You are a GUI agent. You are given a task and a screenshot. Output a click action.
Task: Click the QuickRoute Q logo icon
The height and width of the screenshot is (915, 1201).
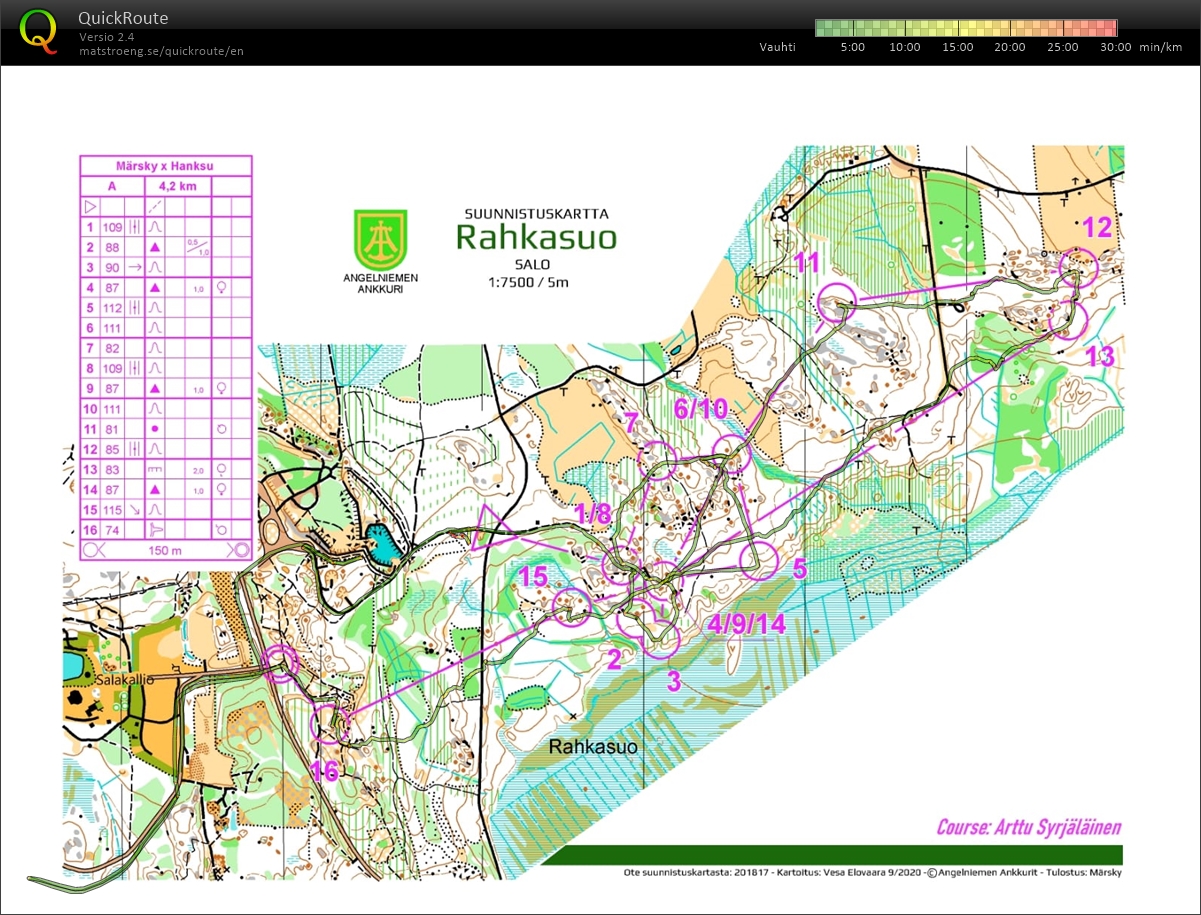[39, 30]
